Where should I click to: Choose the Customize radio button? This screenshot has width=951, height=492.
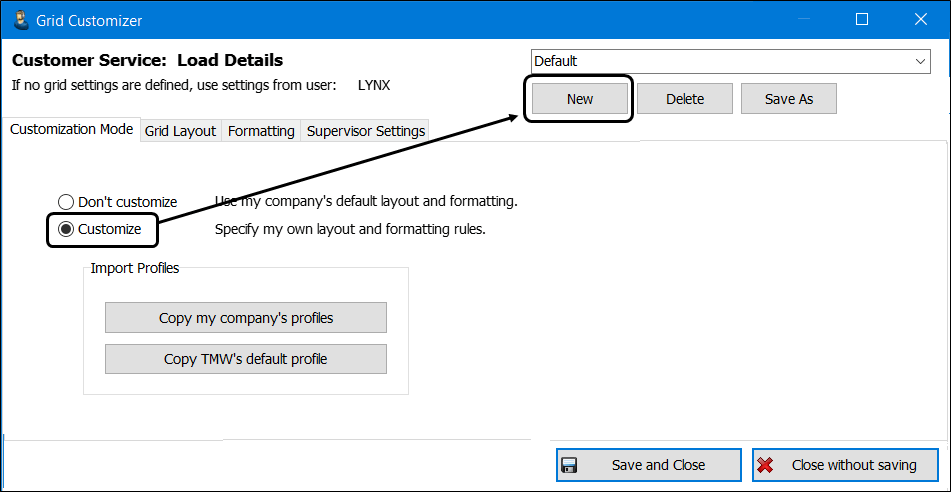pos(67,230)
